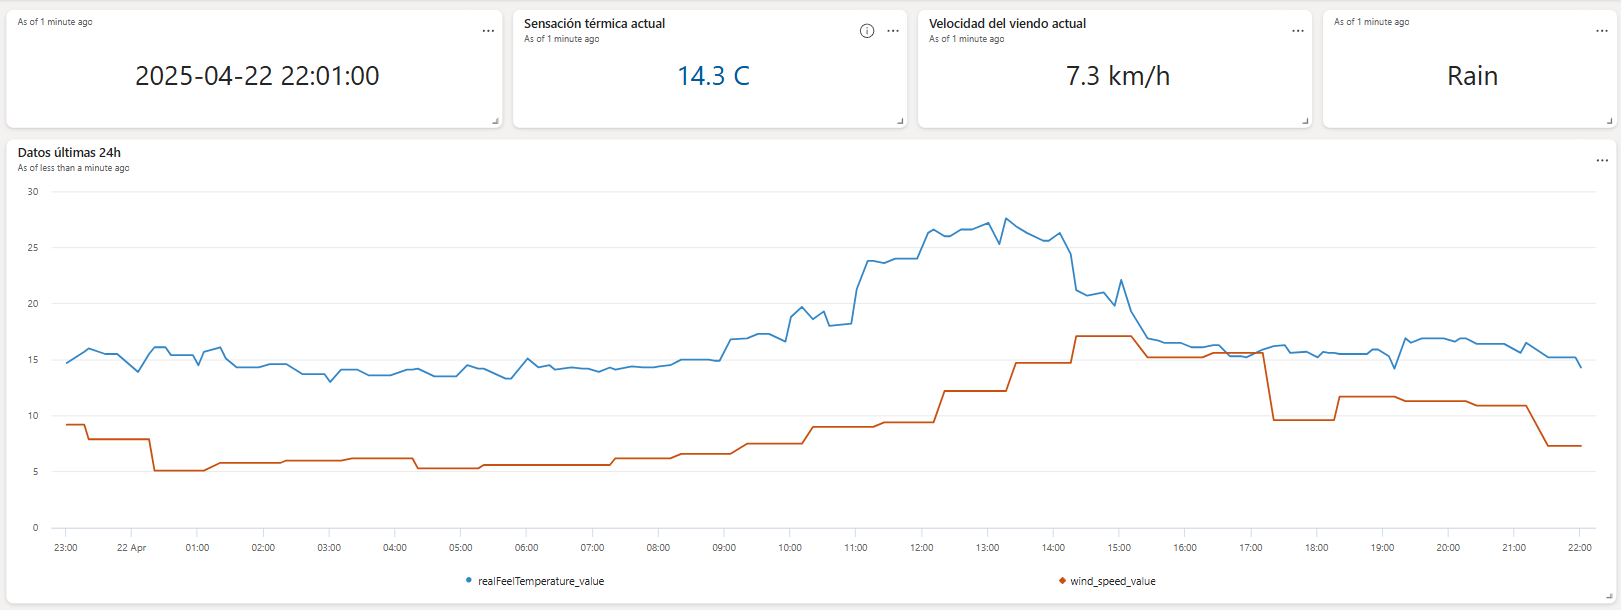
Task: Click info icon on Sensación térmica tile
Action: coord(867,31)
